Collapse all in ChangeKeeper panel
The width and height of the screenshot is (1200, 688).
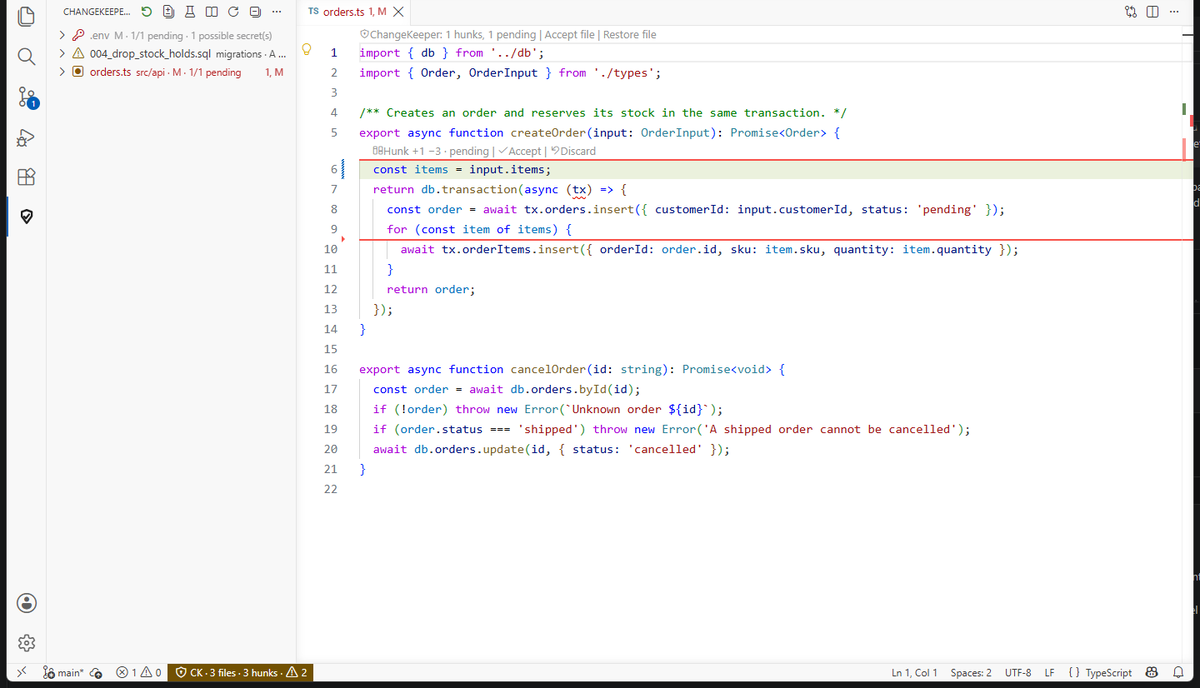click(x=254, y=12)
